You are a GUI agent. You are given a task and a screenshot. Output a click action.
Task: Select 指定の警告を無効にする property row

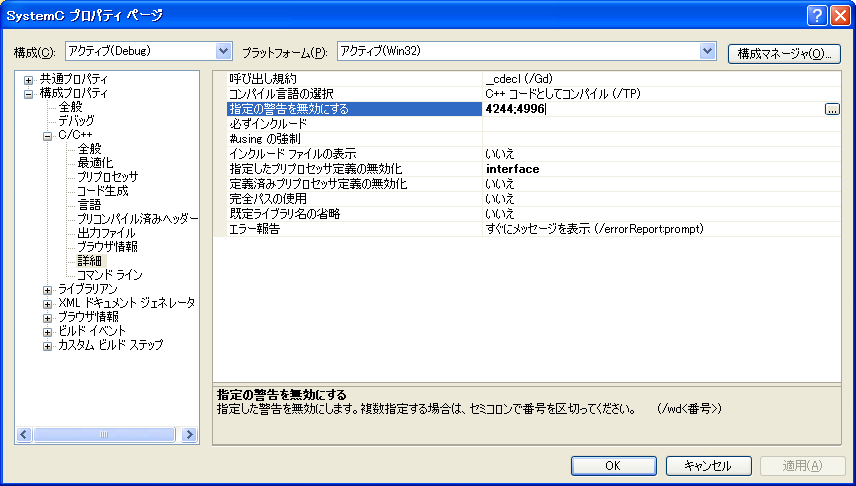pos(355,109)
